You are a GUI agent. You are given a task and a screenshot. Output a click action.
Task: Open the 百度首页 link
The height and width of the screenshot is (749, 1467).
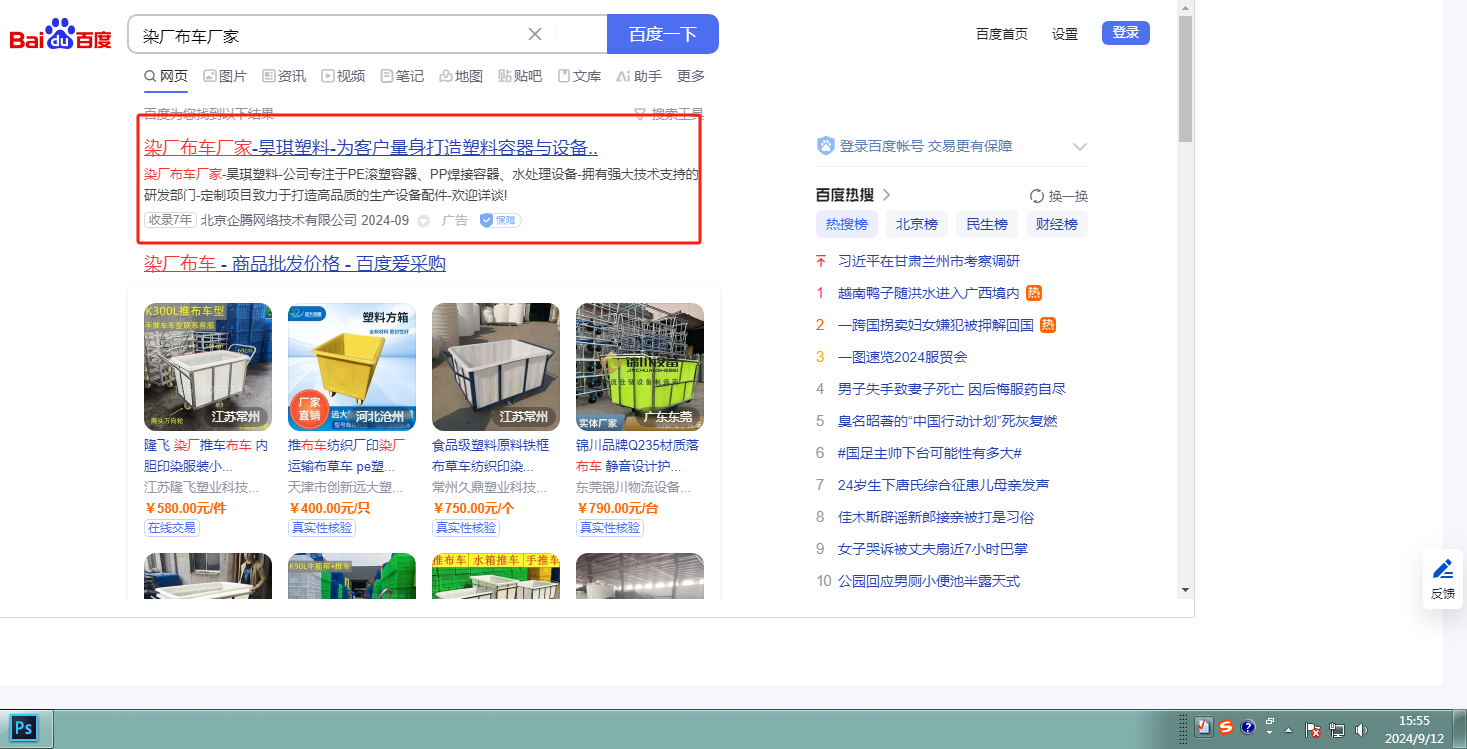coord(1001,34)
